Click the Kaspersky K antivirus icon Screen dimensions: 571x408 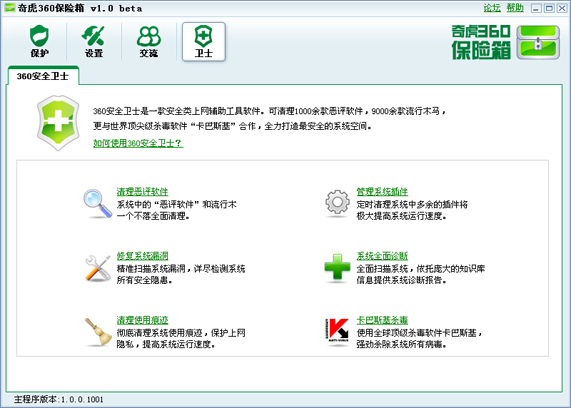337,331
